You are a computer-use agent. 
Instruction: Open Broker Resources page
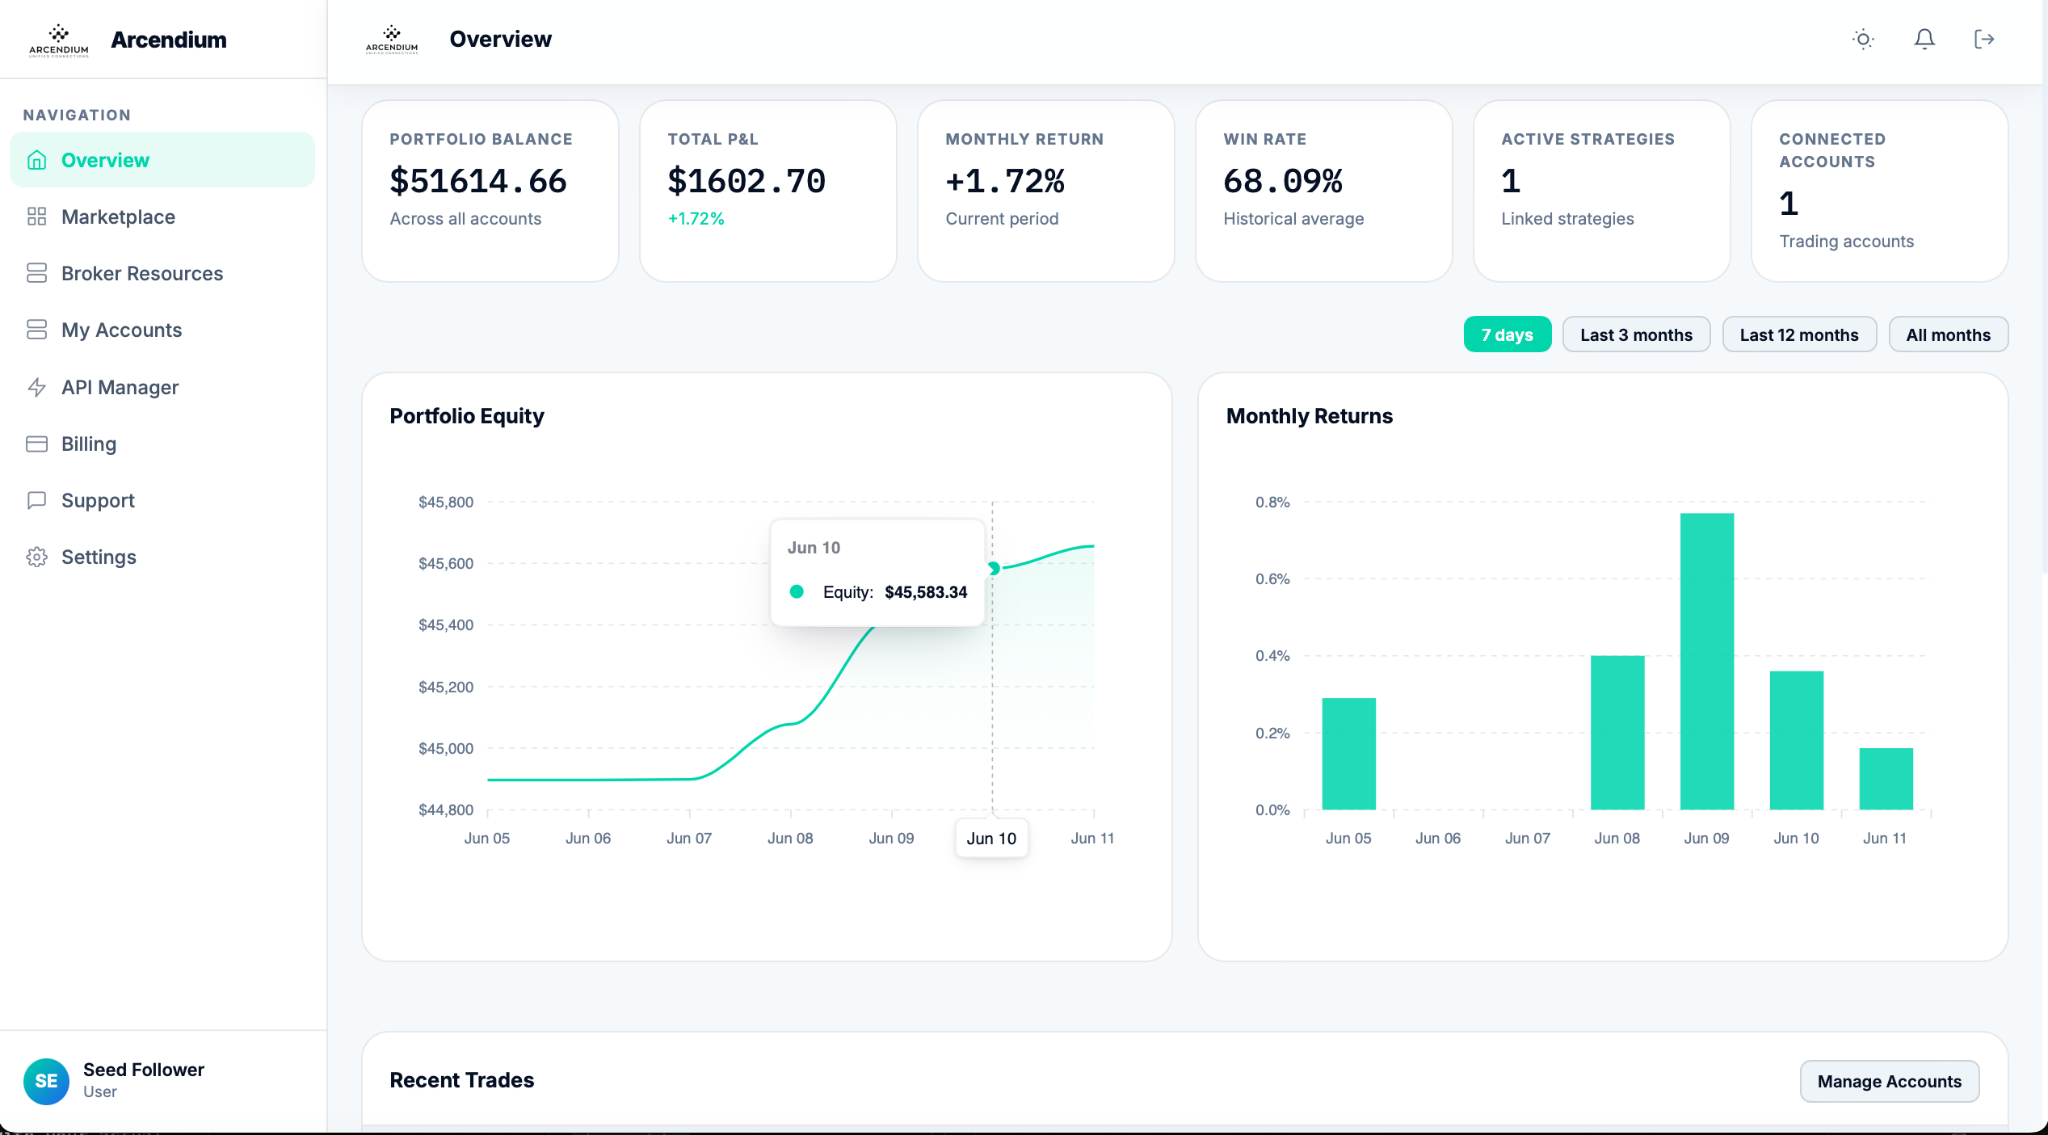162,273
